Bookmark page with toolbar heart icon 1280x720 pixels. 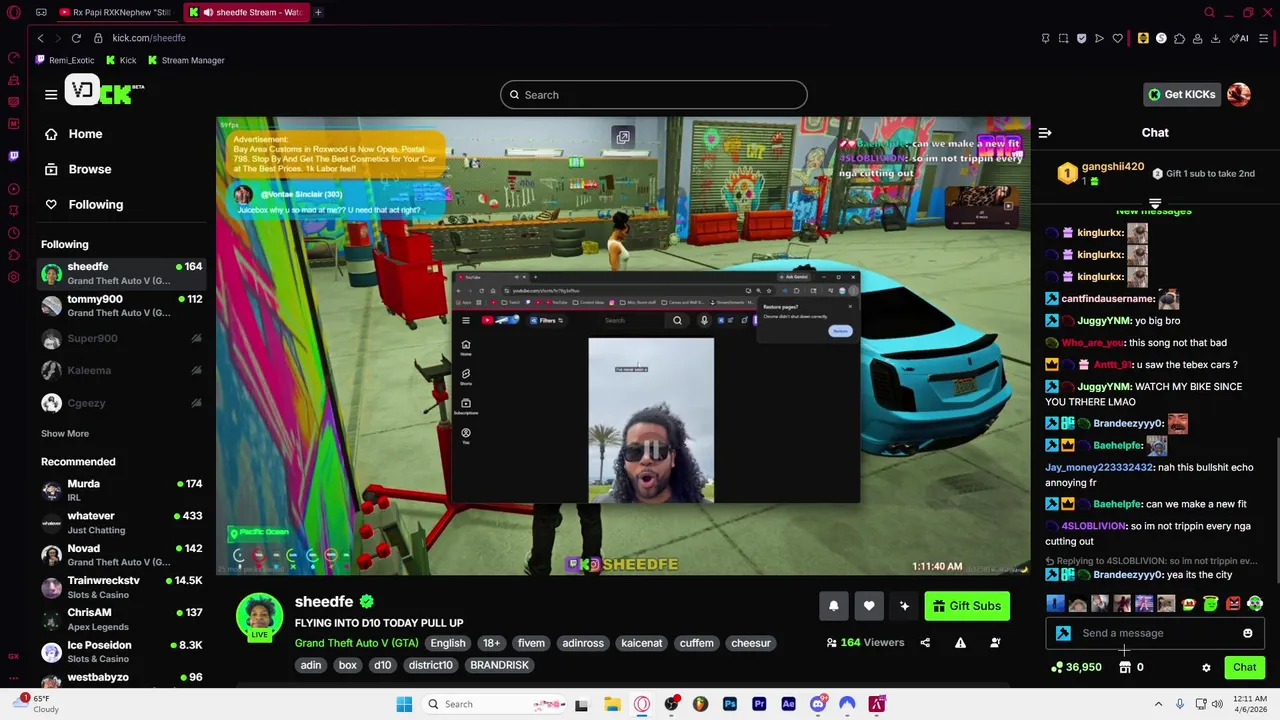click(x=1117, y=38)
